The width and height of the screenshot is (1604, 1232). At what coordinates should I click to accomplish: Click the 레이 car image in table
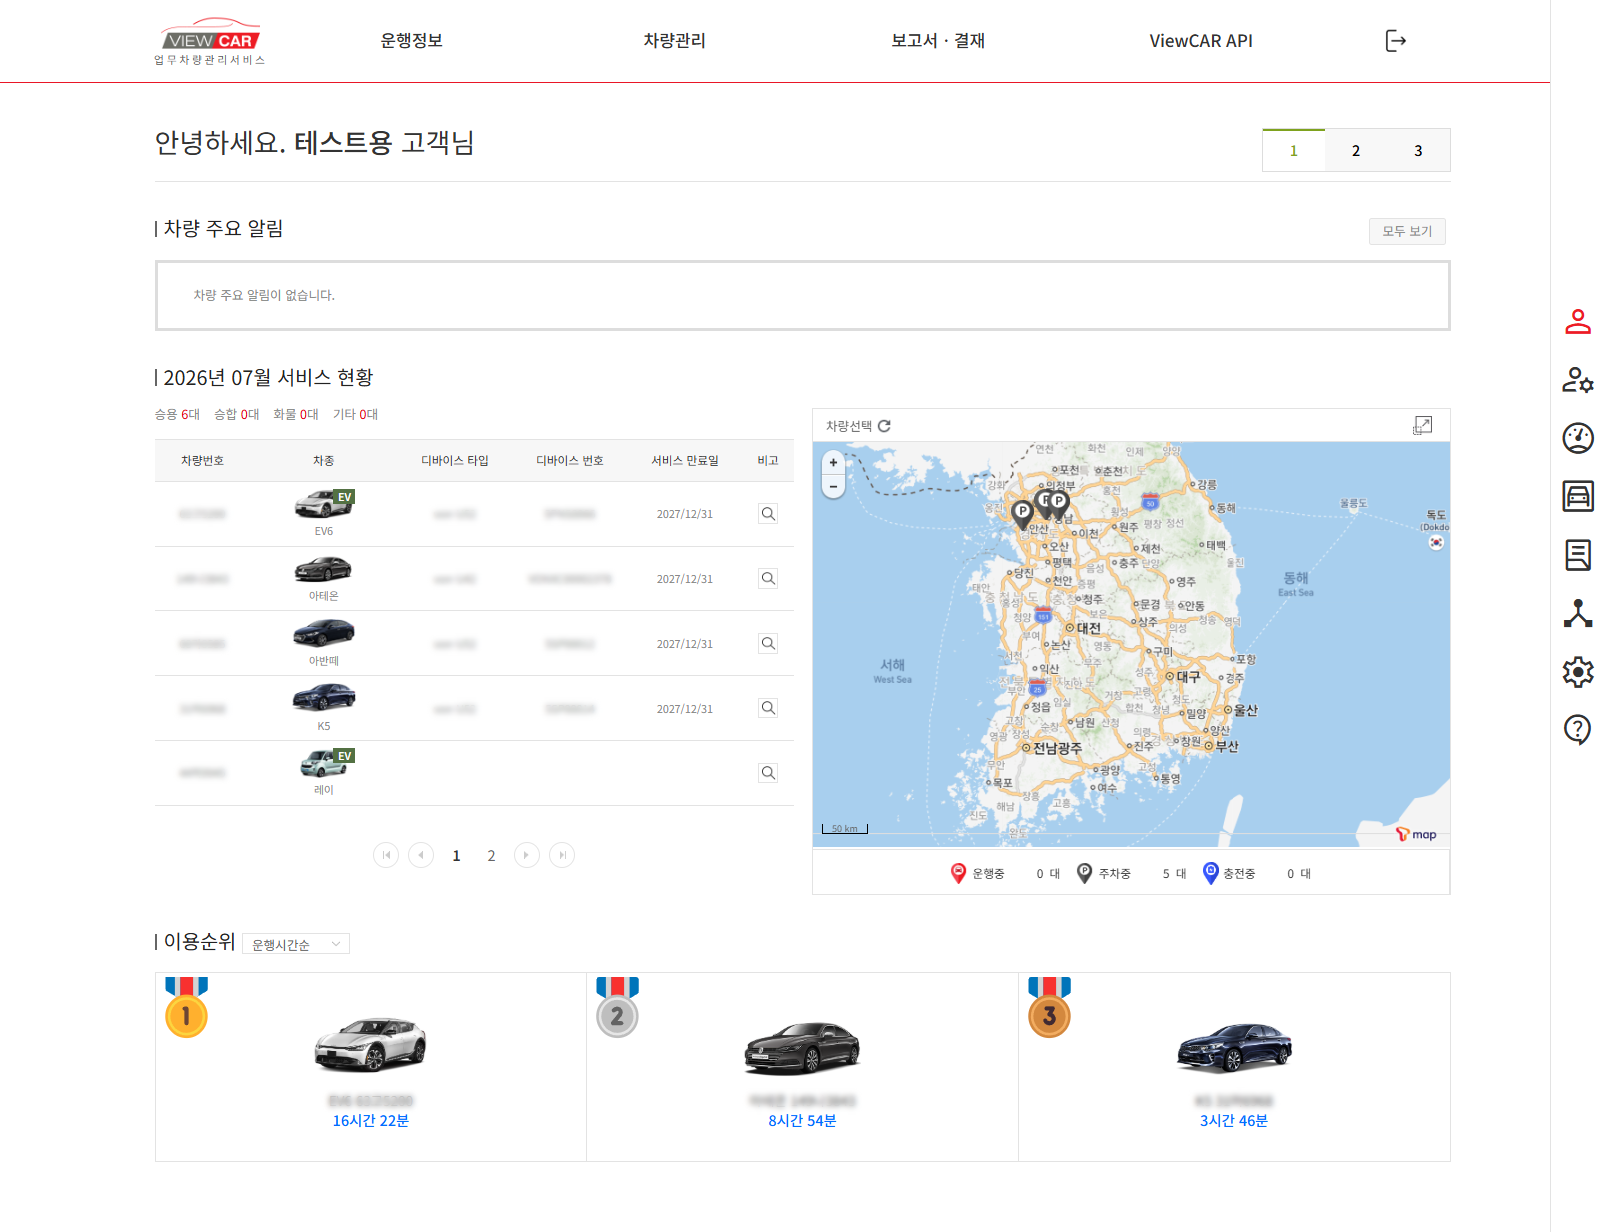click(x=326, y=763)
